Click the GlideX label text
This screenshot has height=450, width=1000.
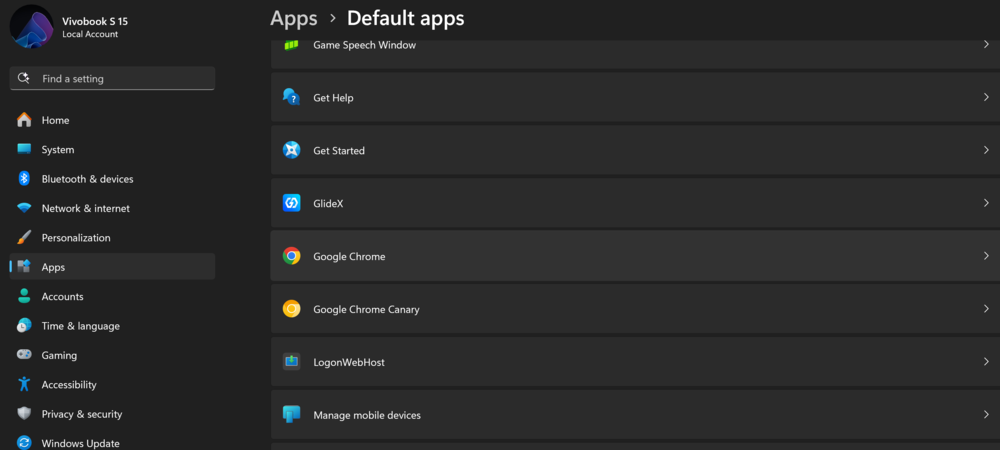click(x=328, y=203)
